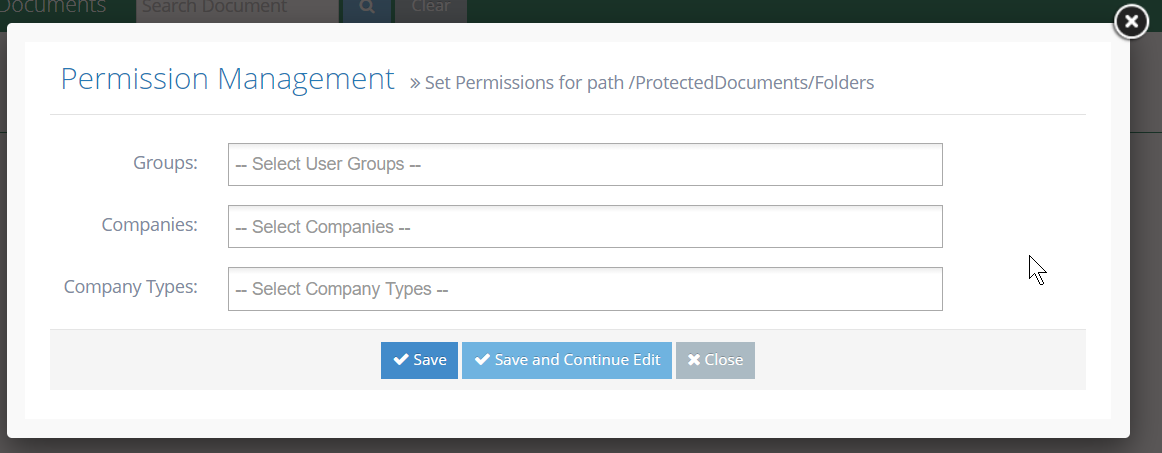Click the path text /ProtectedDocuments/Folders
The image size is (1162, 453).
coord(751,82)
